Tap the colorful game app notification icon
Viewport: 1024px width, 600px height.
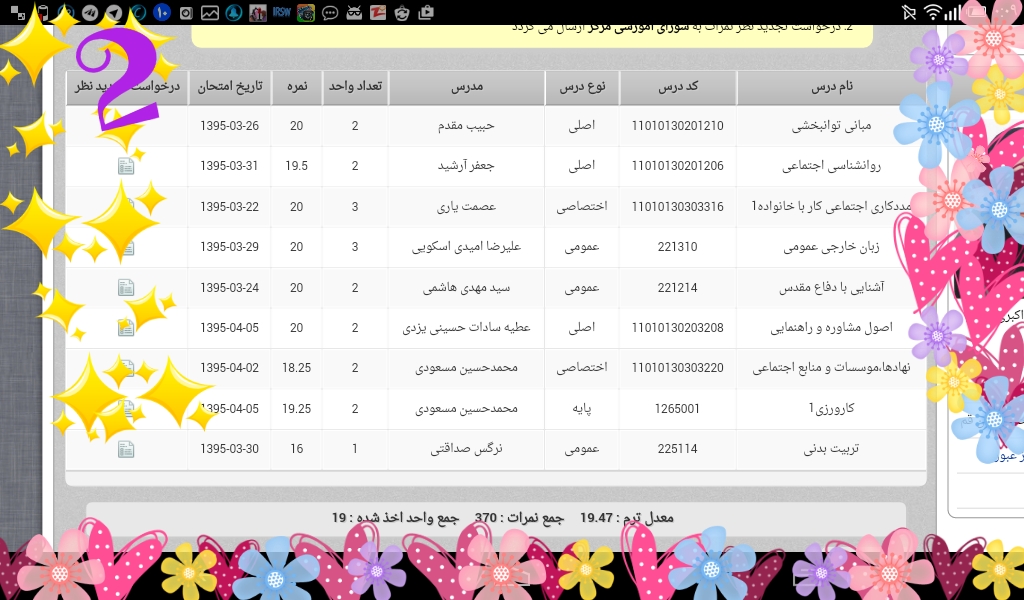click(x=305, y=12)
